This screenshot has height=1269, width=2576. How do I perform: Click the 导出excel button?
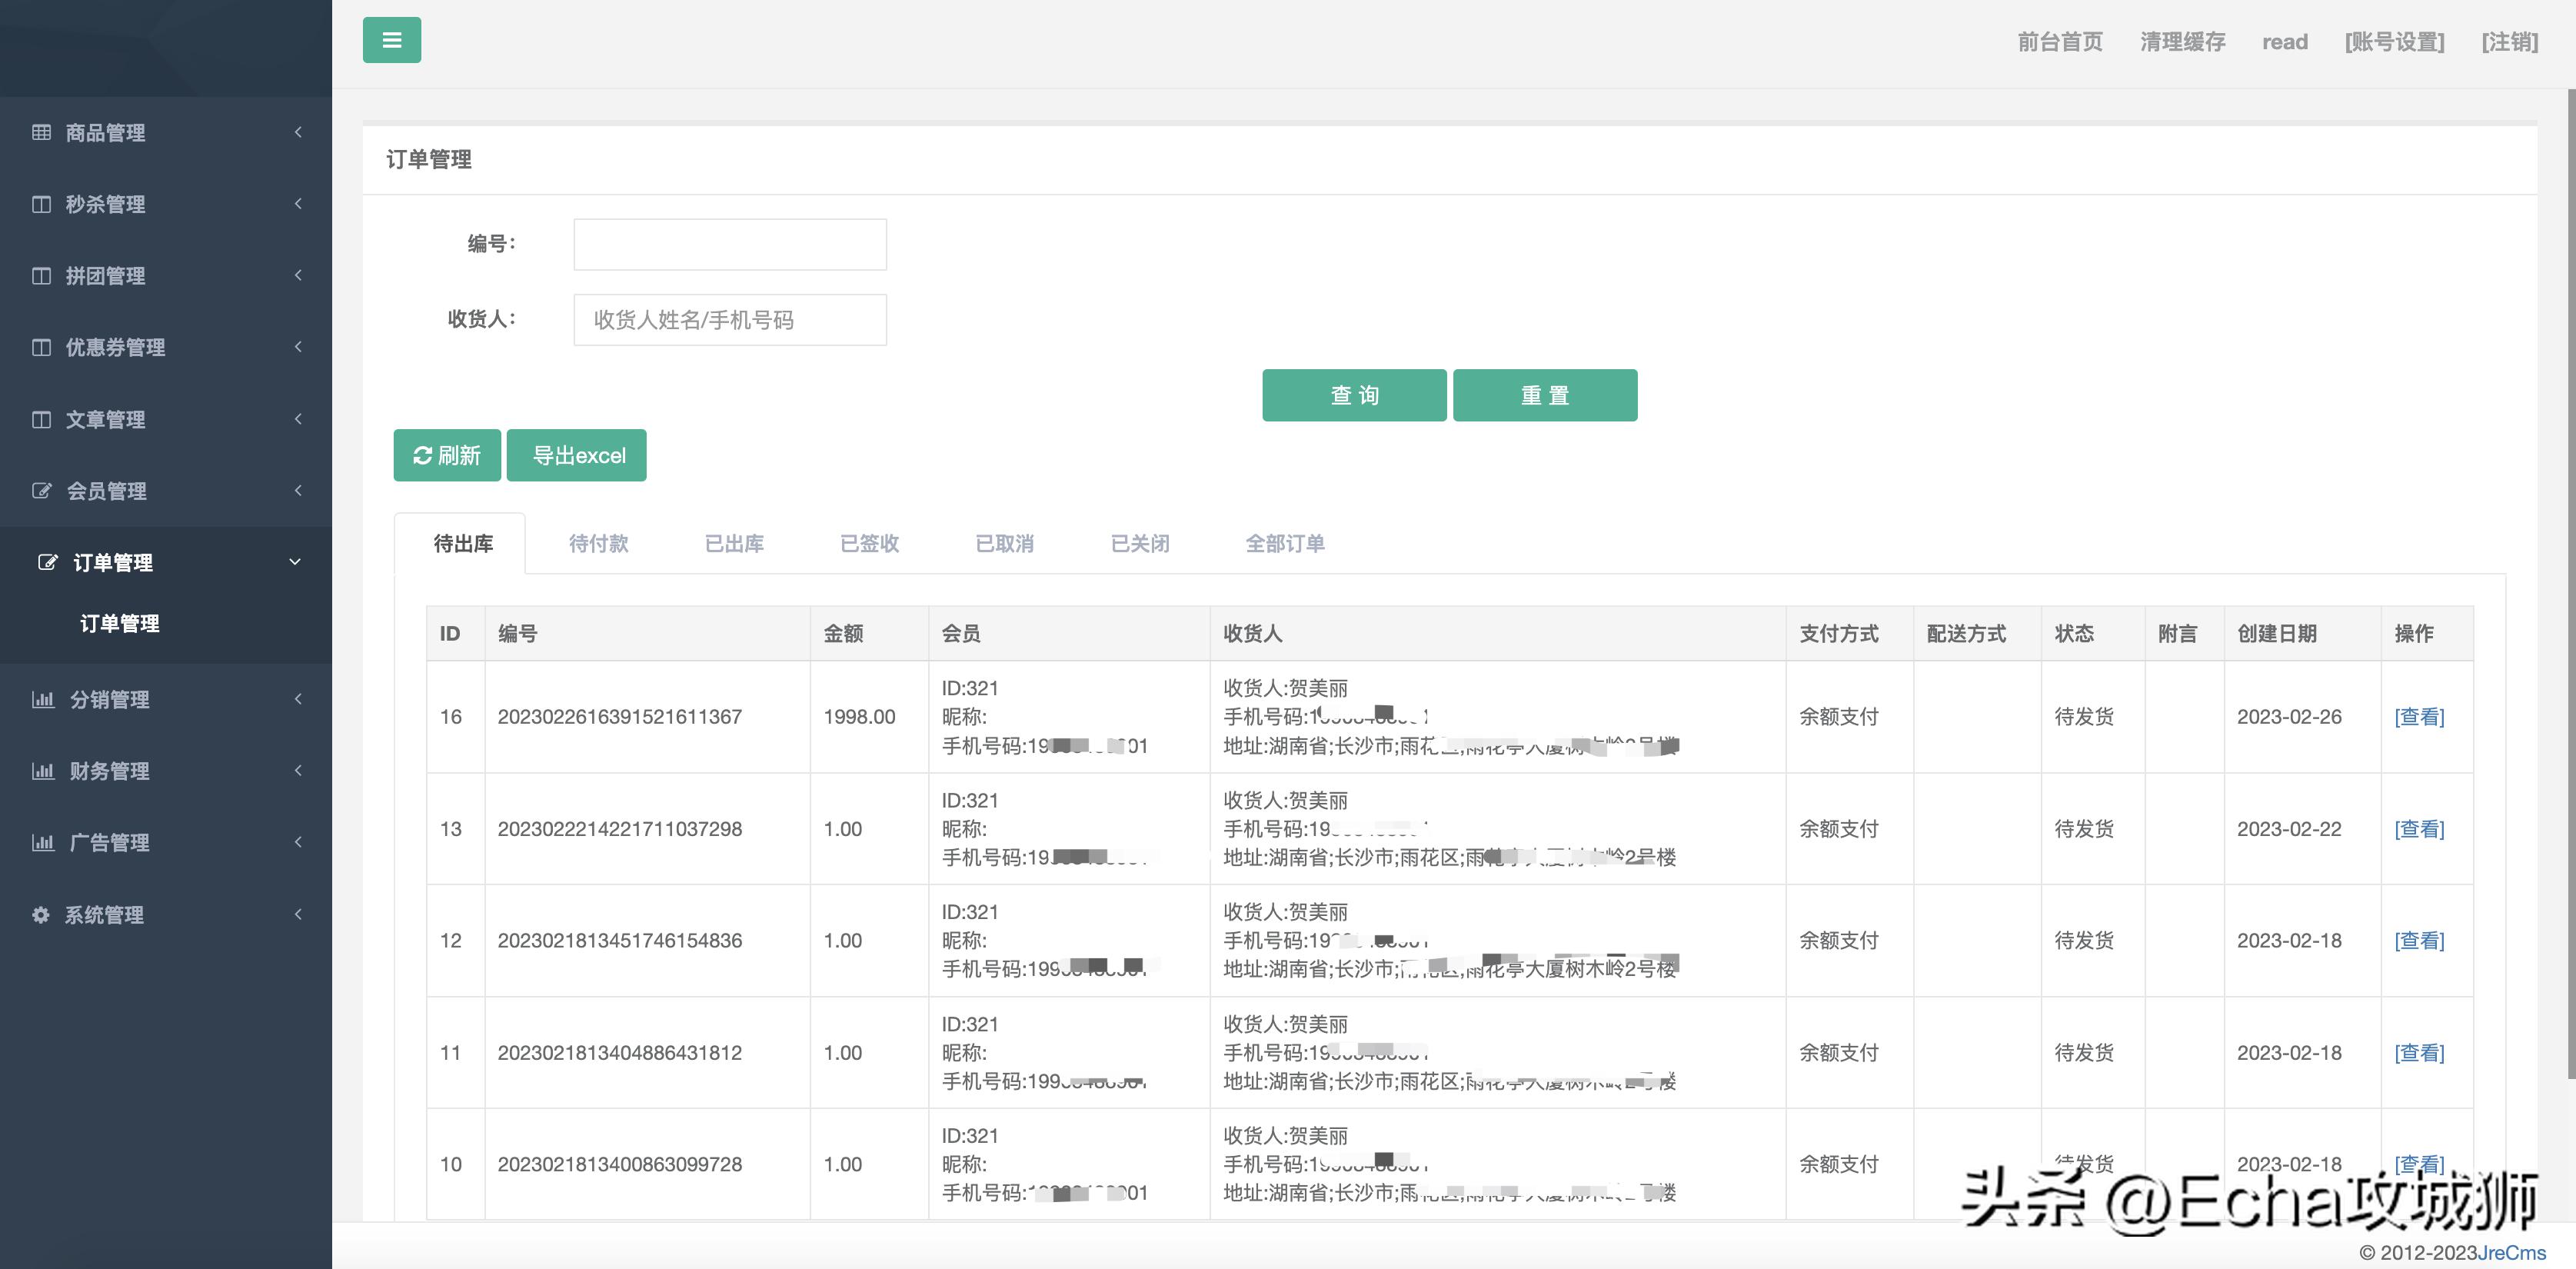(x=577, y=455)
